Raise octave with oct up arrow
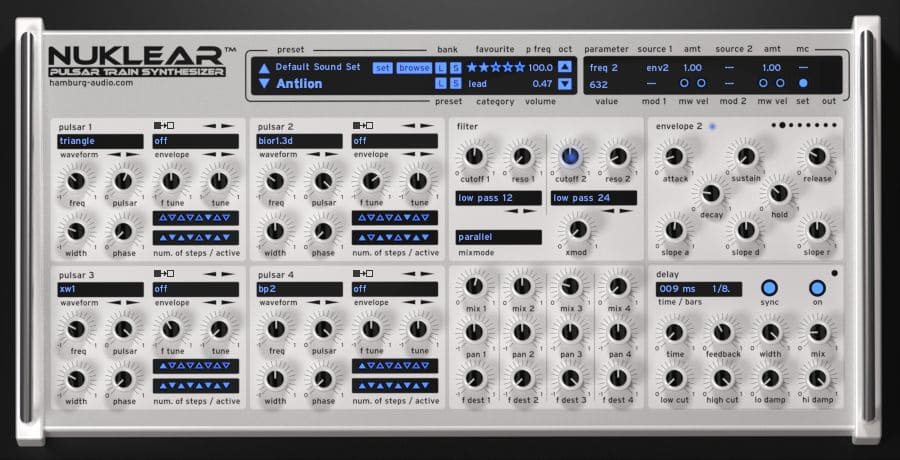Viewport: 900px width, 460px height. coord(565,66)
